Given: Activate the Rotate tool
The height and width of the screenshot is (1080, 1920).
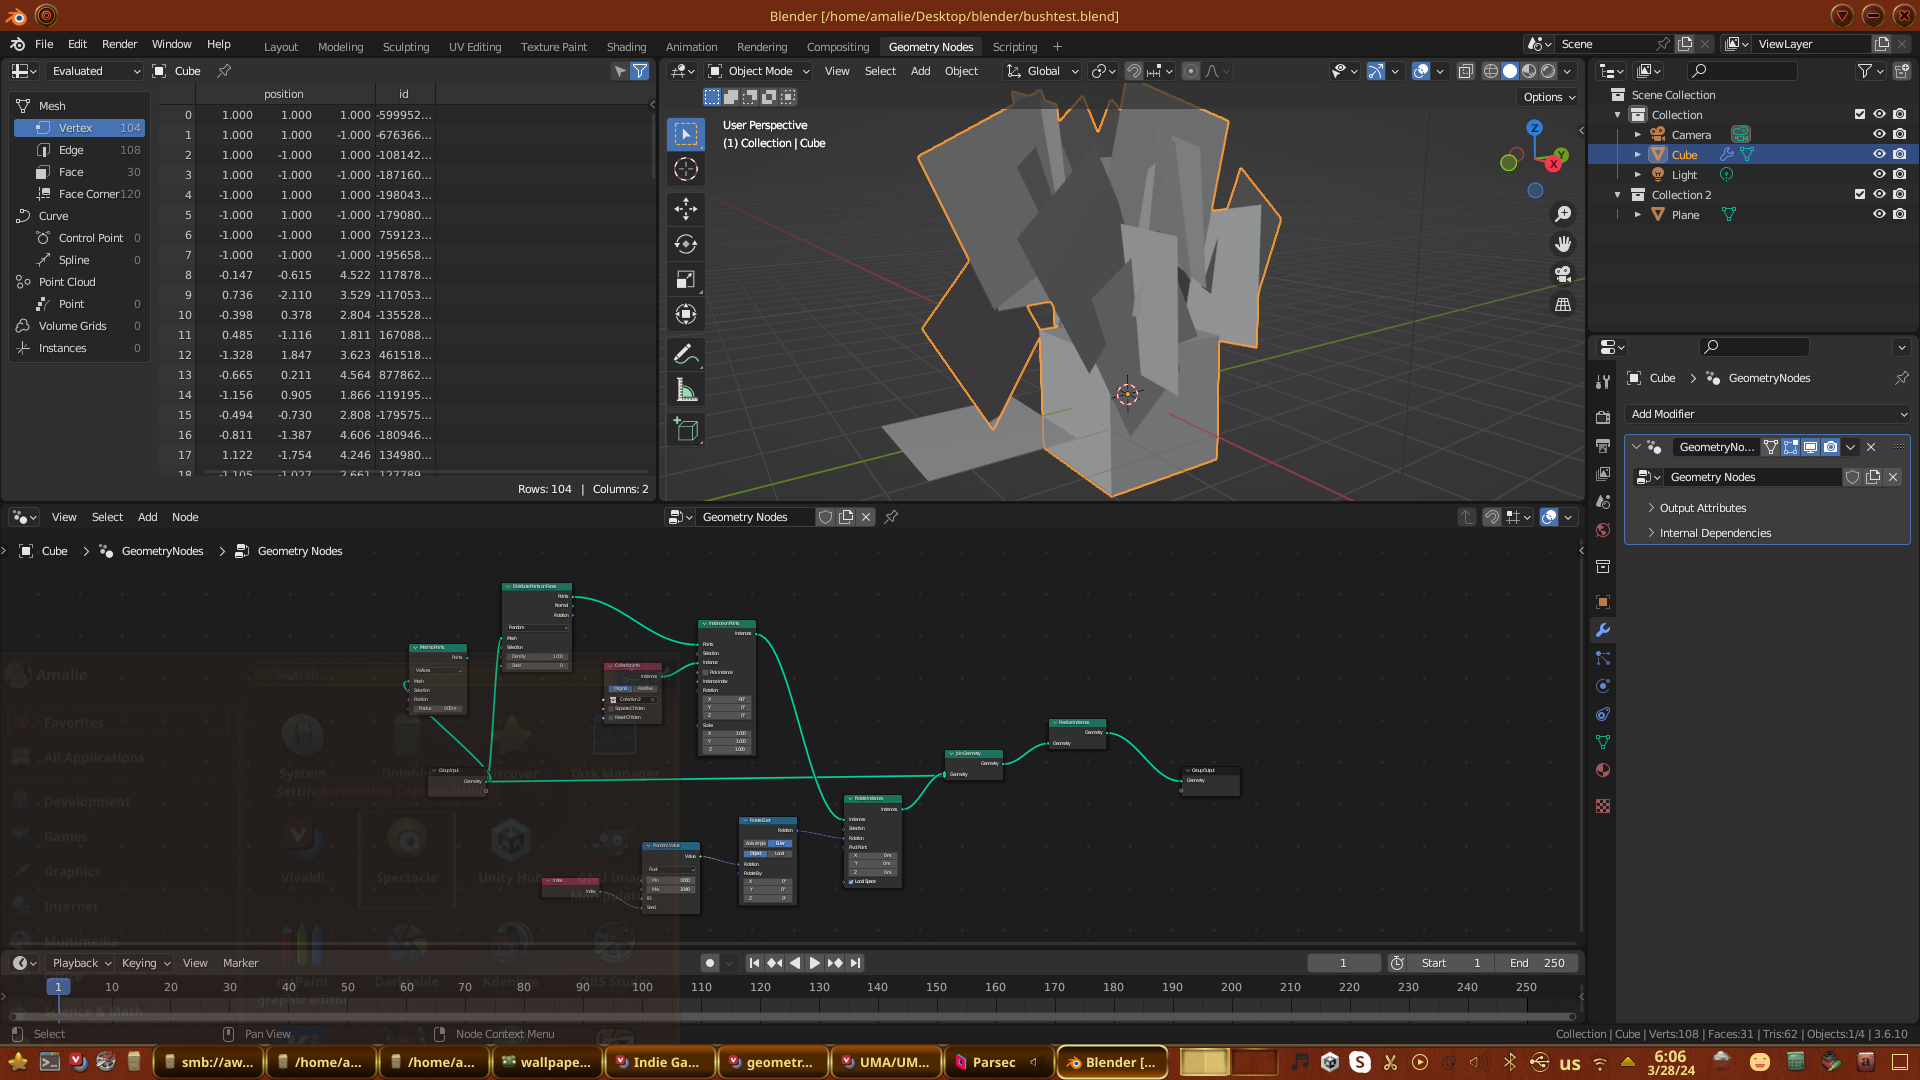Looking at the screenshot, I should coord(686,244).
